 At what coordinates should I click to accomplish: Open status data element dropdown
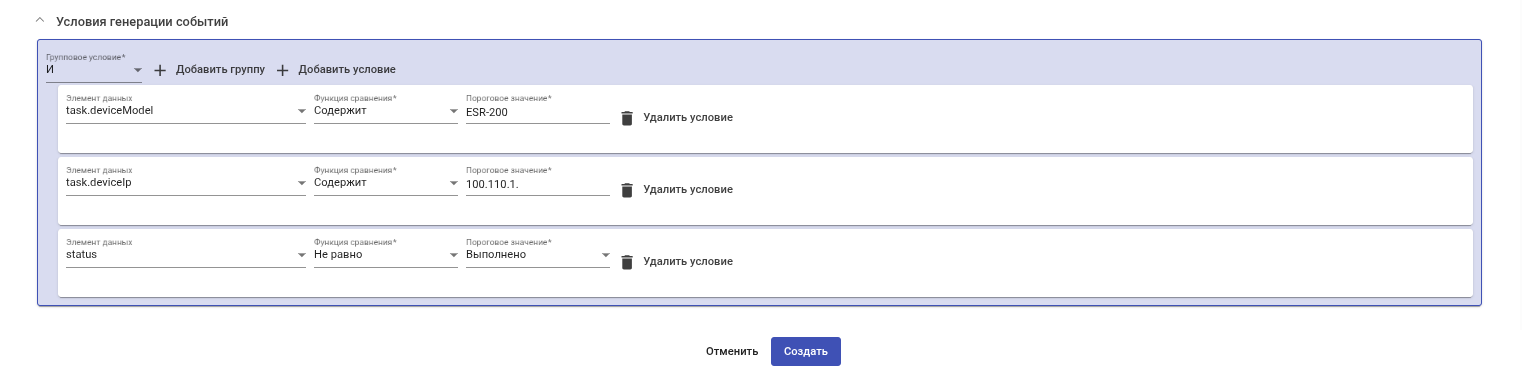click(x=186, y=255)
